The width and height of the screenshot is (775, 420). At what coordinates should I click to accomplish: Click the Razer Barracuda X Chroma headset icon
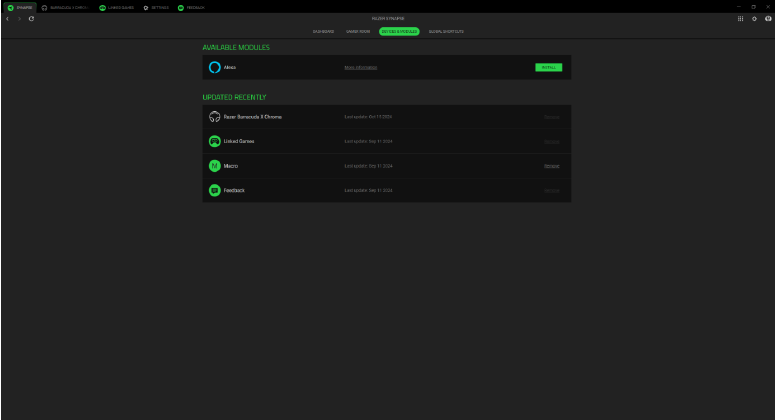215,117
